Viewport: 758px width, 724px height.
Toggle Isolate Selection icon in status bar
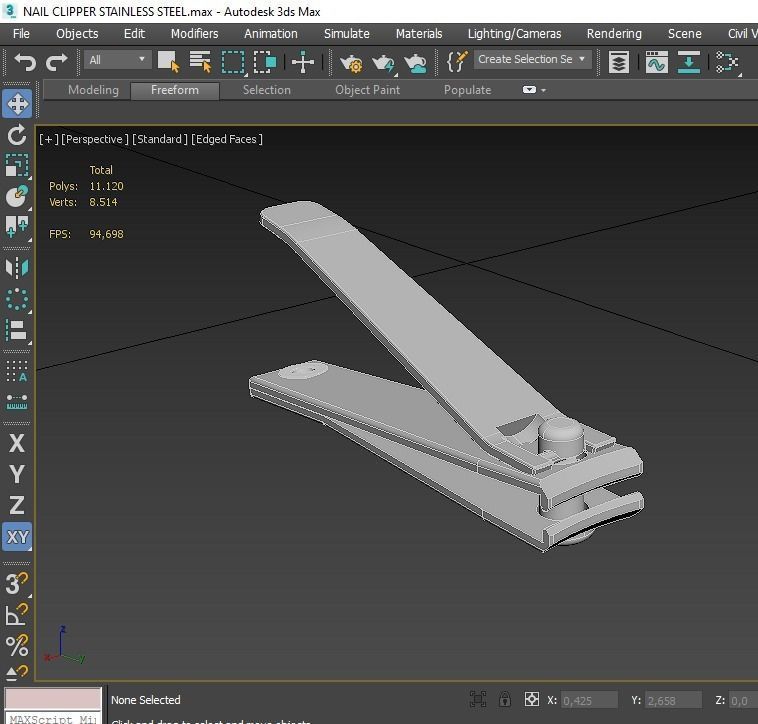pos(478,699)
